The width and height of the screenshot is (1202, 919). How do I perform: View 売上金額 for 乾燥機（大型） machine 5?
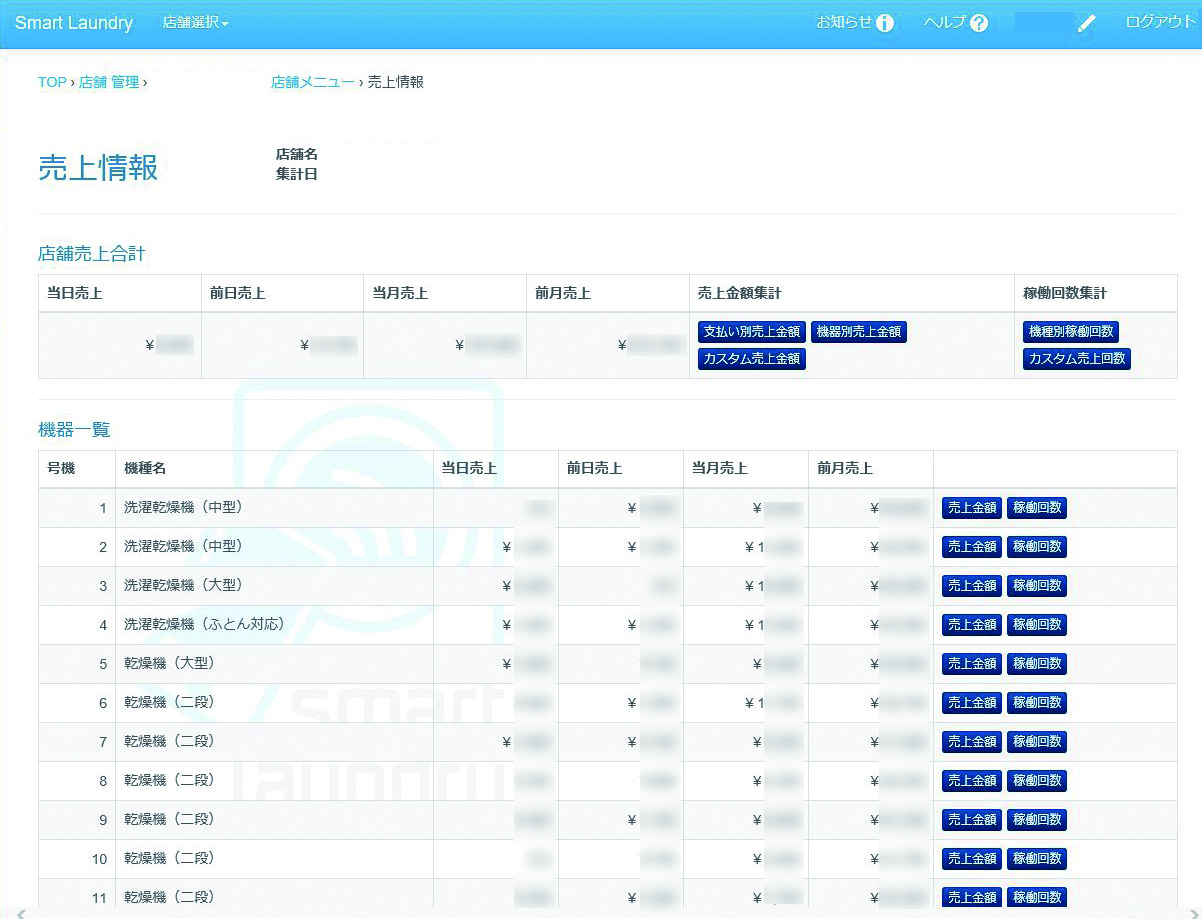[972, 664]
